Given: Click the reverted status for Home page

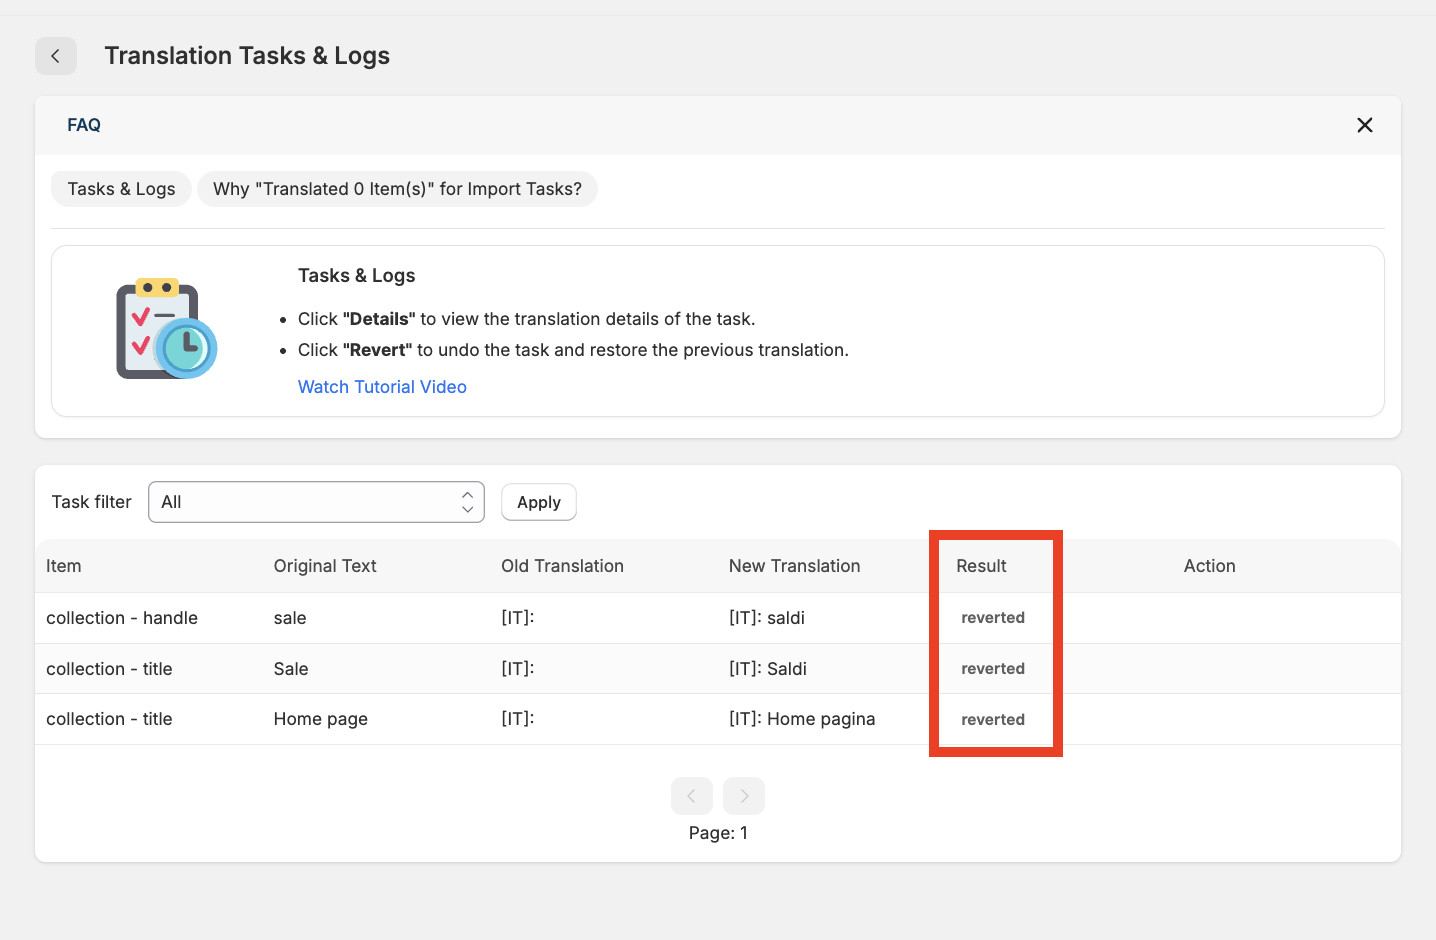Looking at the screenshot, I should tap(993, 720).
